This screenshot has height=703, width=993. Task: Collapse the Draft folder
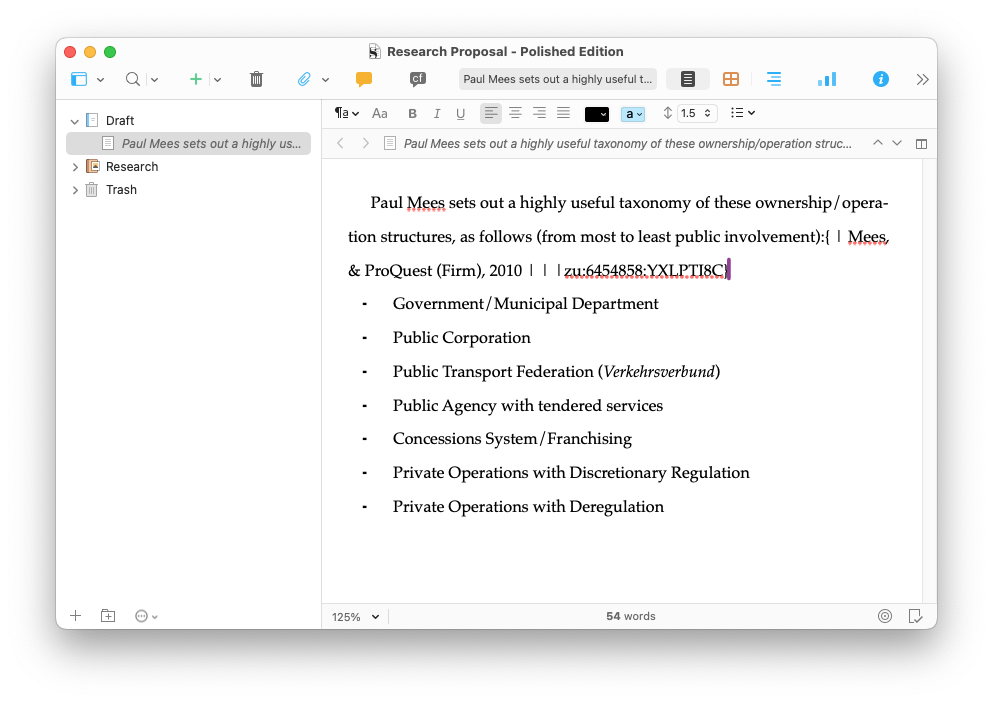(75, 121)
